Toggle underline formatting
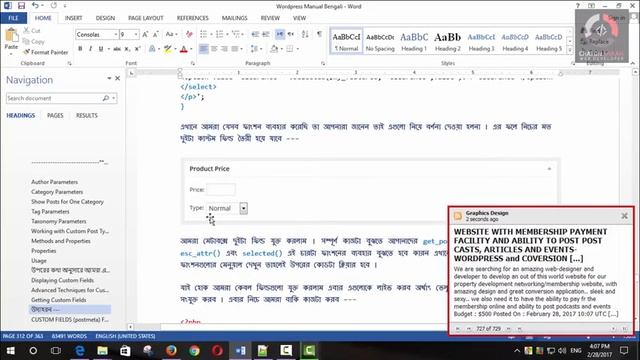The width and height of the screenshot is (640, 360). [100, 49]
